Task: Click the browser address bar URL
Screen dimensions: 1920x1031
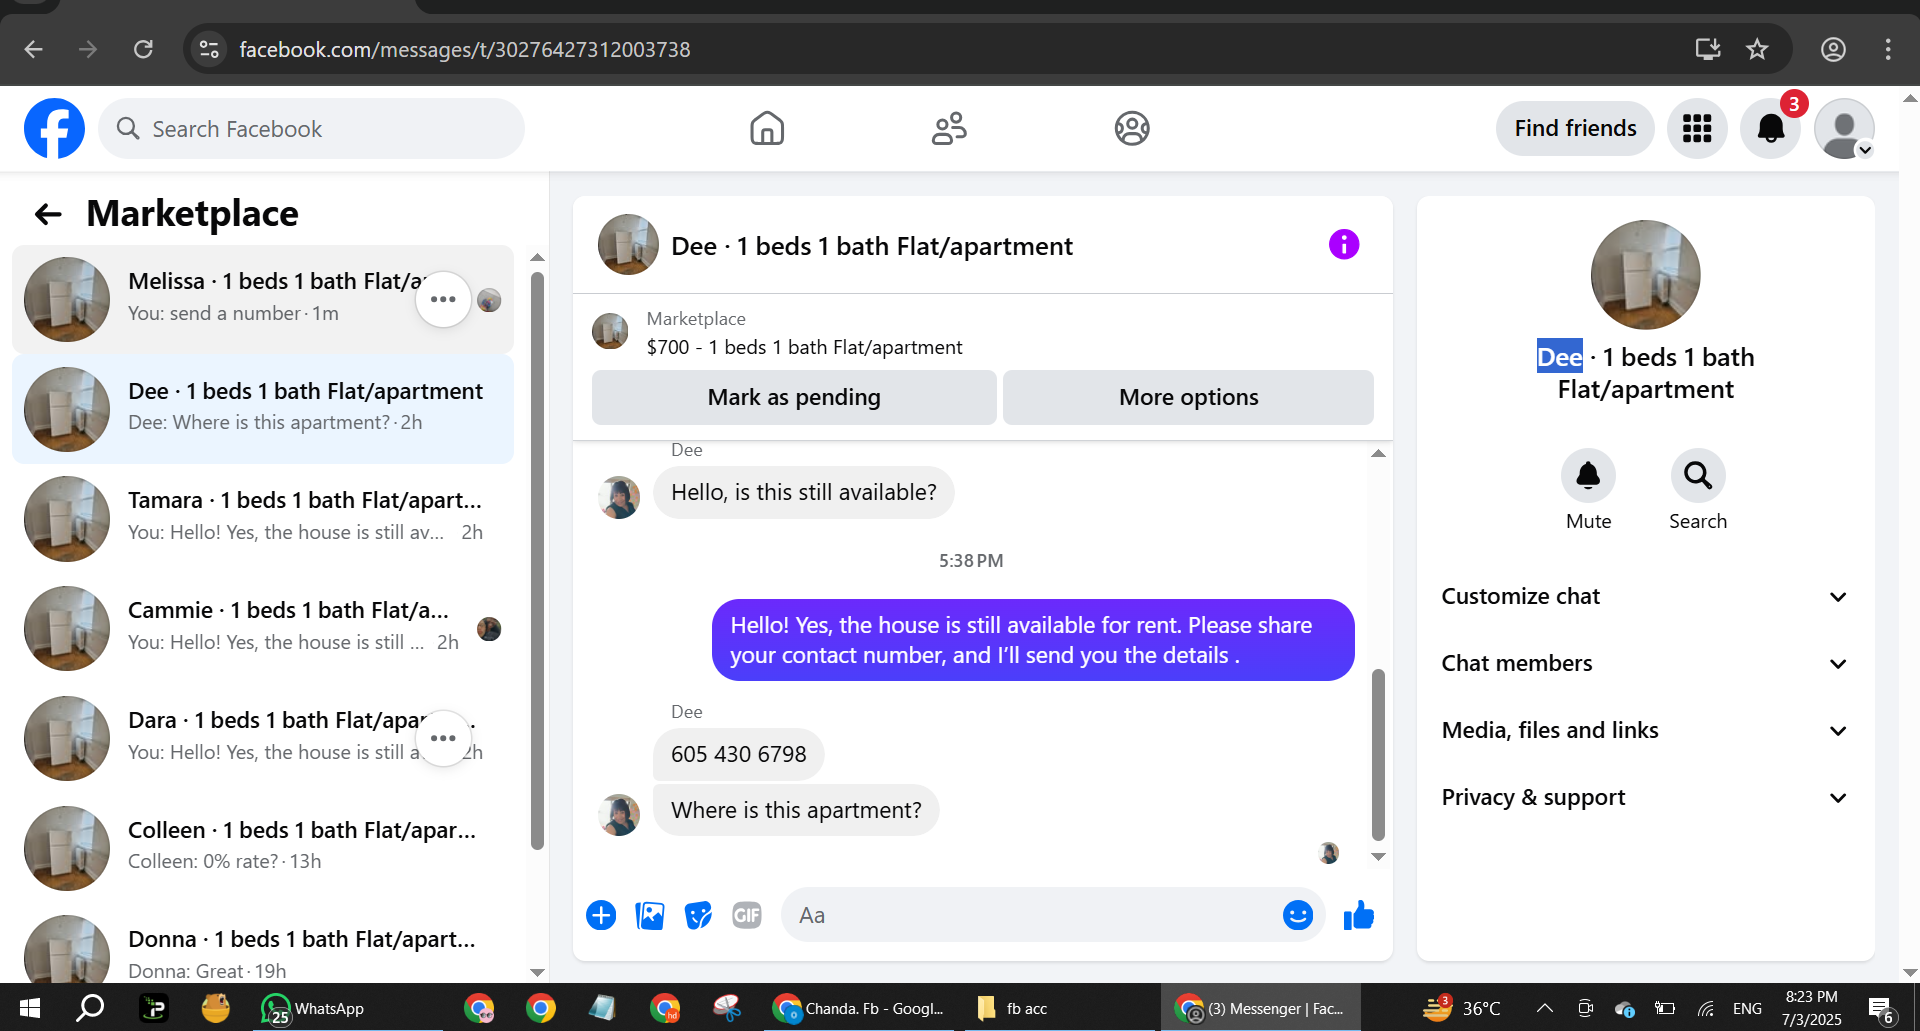Action: pos(465,49)
